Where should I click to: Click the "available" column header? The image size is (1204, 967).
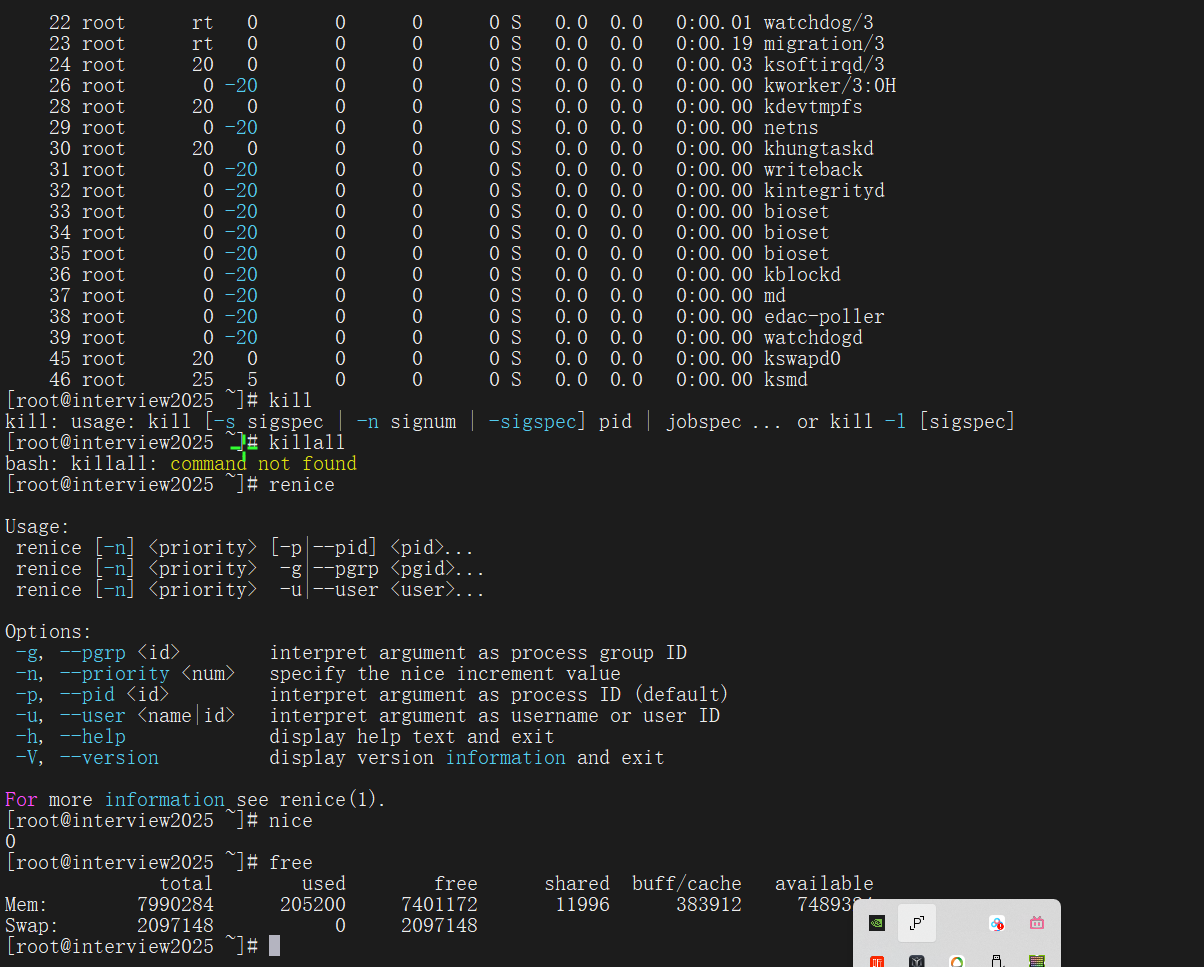point(824,883)
